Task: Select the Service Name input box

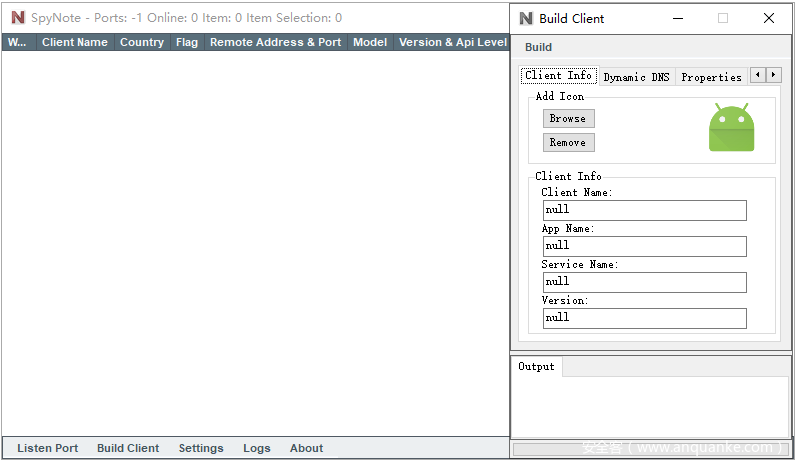Action: tap(644, 282)
